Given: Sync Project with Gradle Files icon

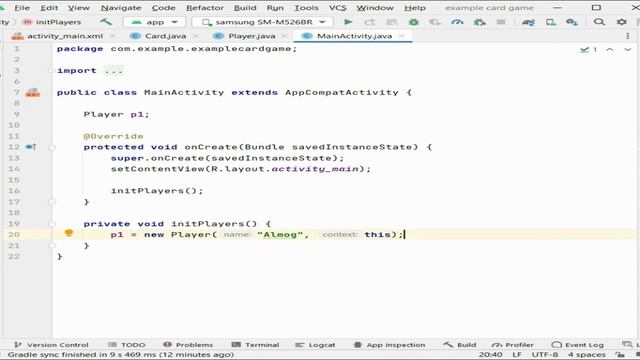Looking at the screenshot, I should point(528,22).
